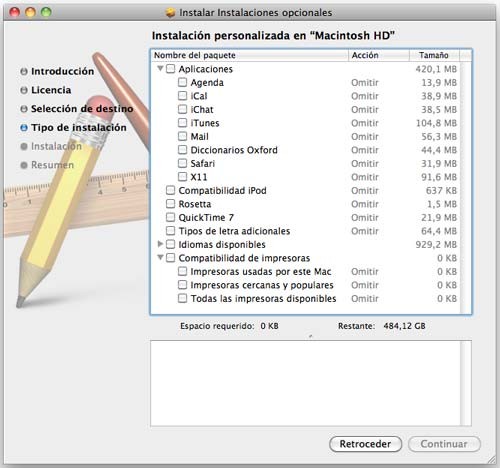Viewport: 500px width, 468px height.
Task: Zoom the window with green button
Action: coord(46,12)
